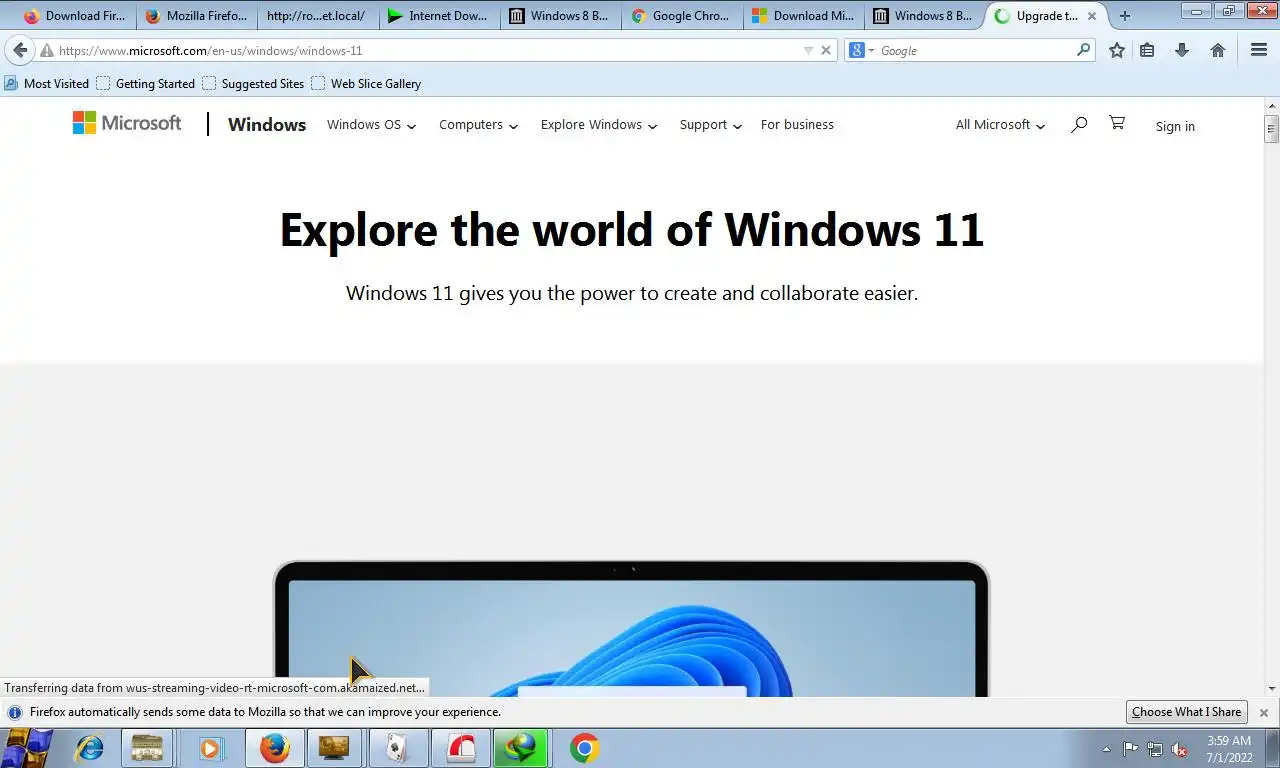The image size is (1280, 768).
Task: Click the stop loading X in address bar
Action: (826, 50)
